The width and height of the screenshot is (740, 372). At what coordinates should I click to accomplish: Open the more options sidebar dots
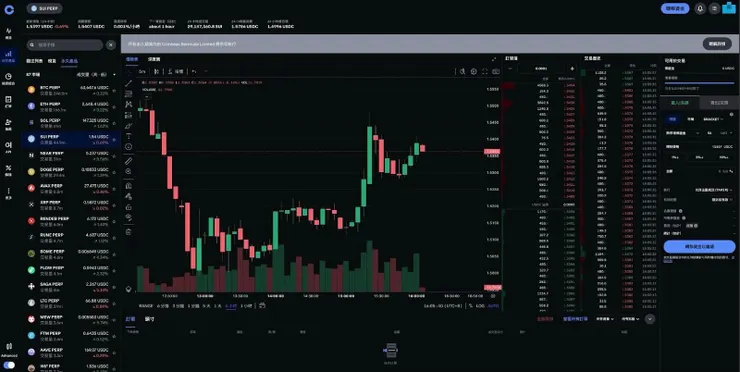[x=8, y=193]
